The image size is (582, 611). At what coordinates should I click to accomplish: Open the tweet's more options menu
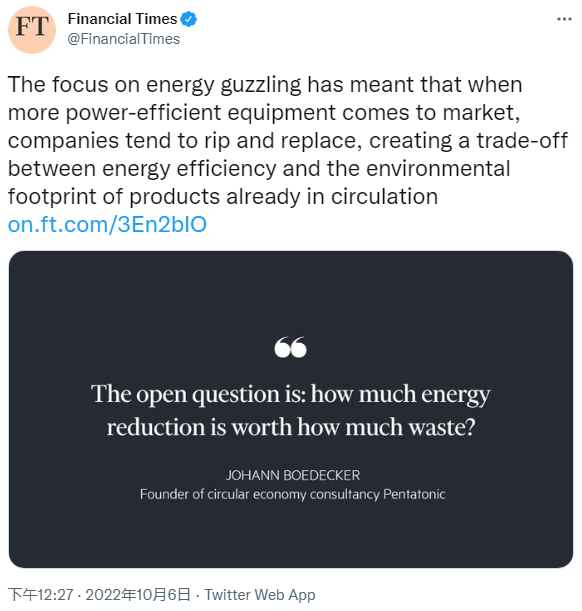click(564, 19)
